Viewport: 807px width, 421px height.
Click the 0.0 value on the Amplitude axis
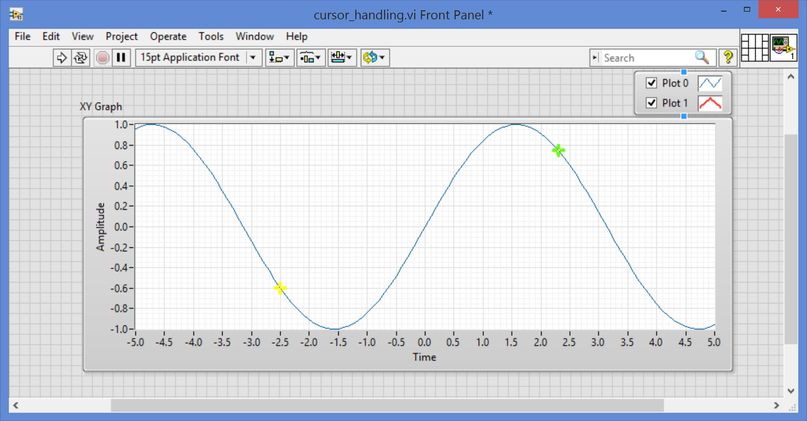[x=121, y=227]
